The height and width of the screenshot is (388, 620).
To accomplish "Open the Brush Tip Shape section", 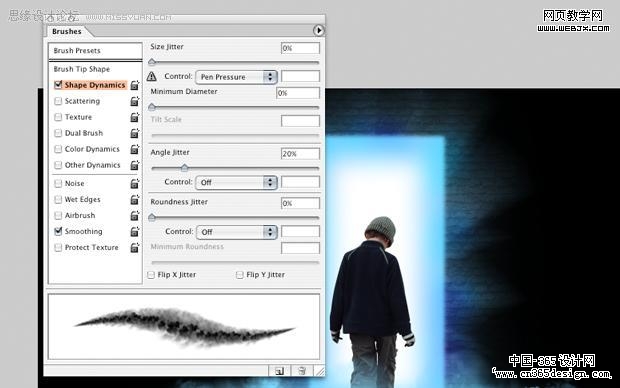I will (82, 69).
